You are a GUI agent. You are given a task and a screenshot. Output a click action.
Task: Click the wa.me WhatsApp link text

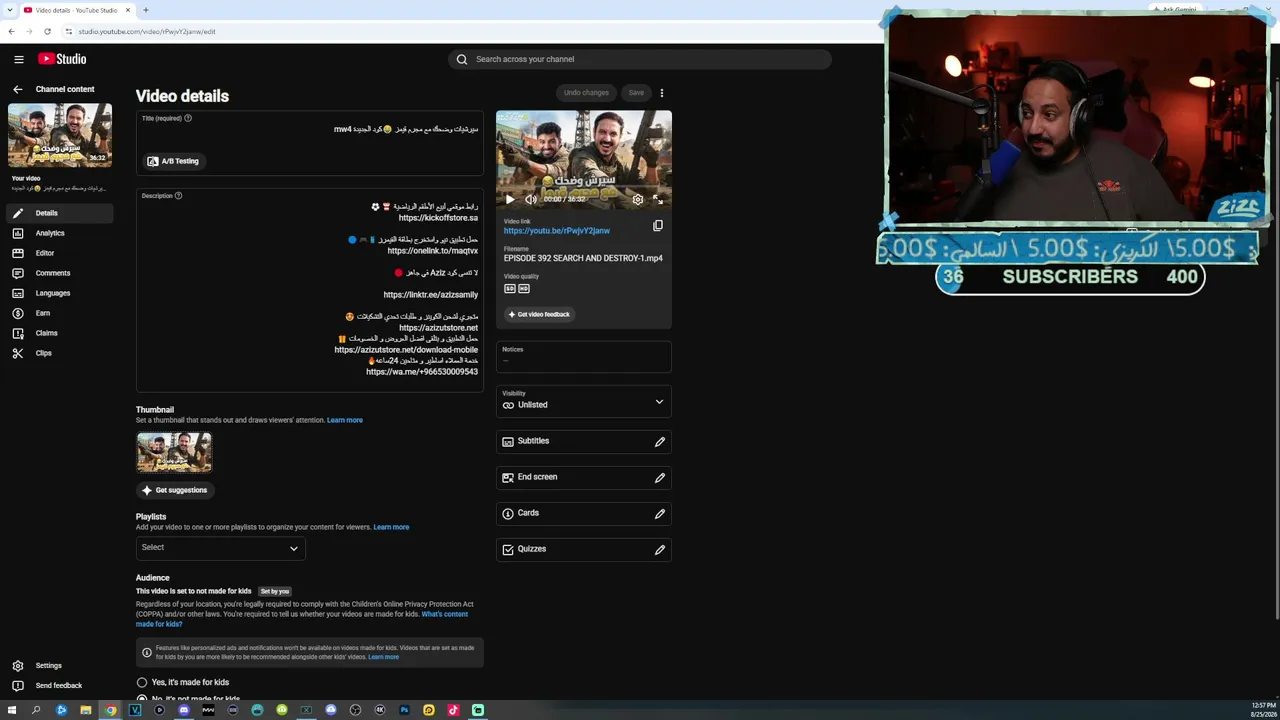click(422, 372)
